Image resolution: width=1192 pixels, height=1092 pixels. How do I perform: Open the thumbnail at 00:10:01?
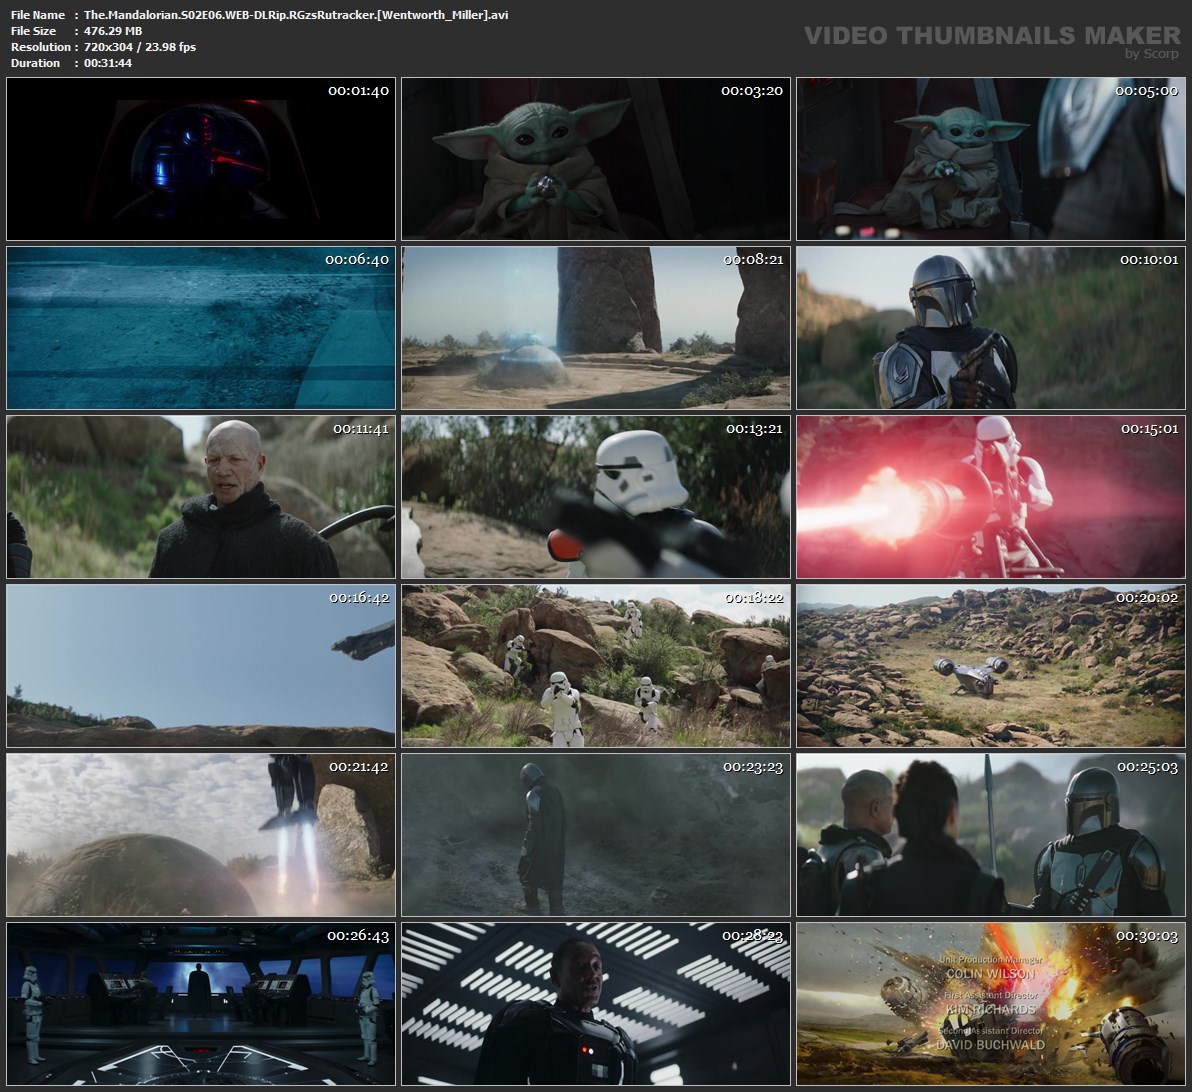[x=991, y=328]
